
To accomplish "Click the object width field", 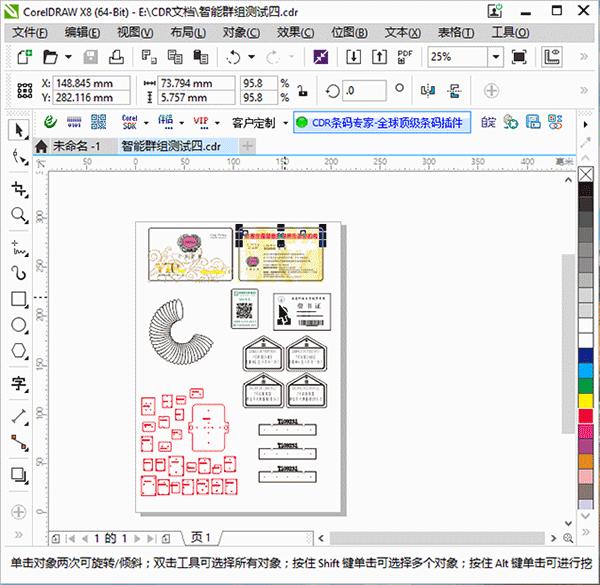I will coord(196,83).
